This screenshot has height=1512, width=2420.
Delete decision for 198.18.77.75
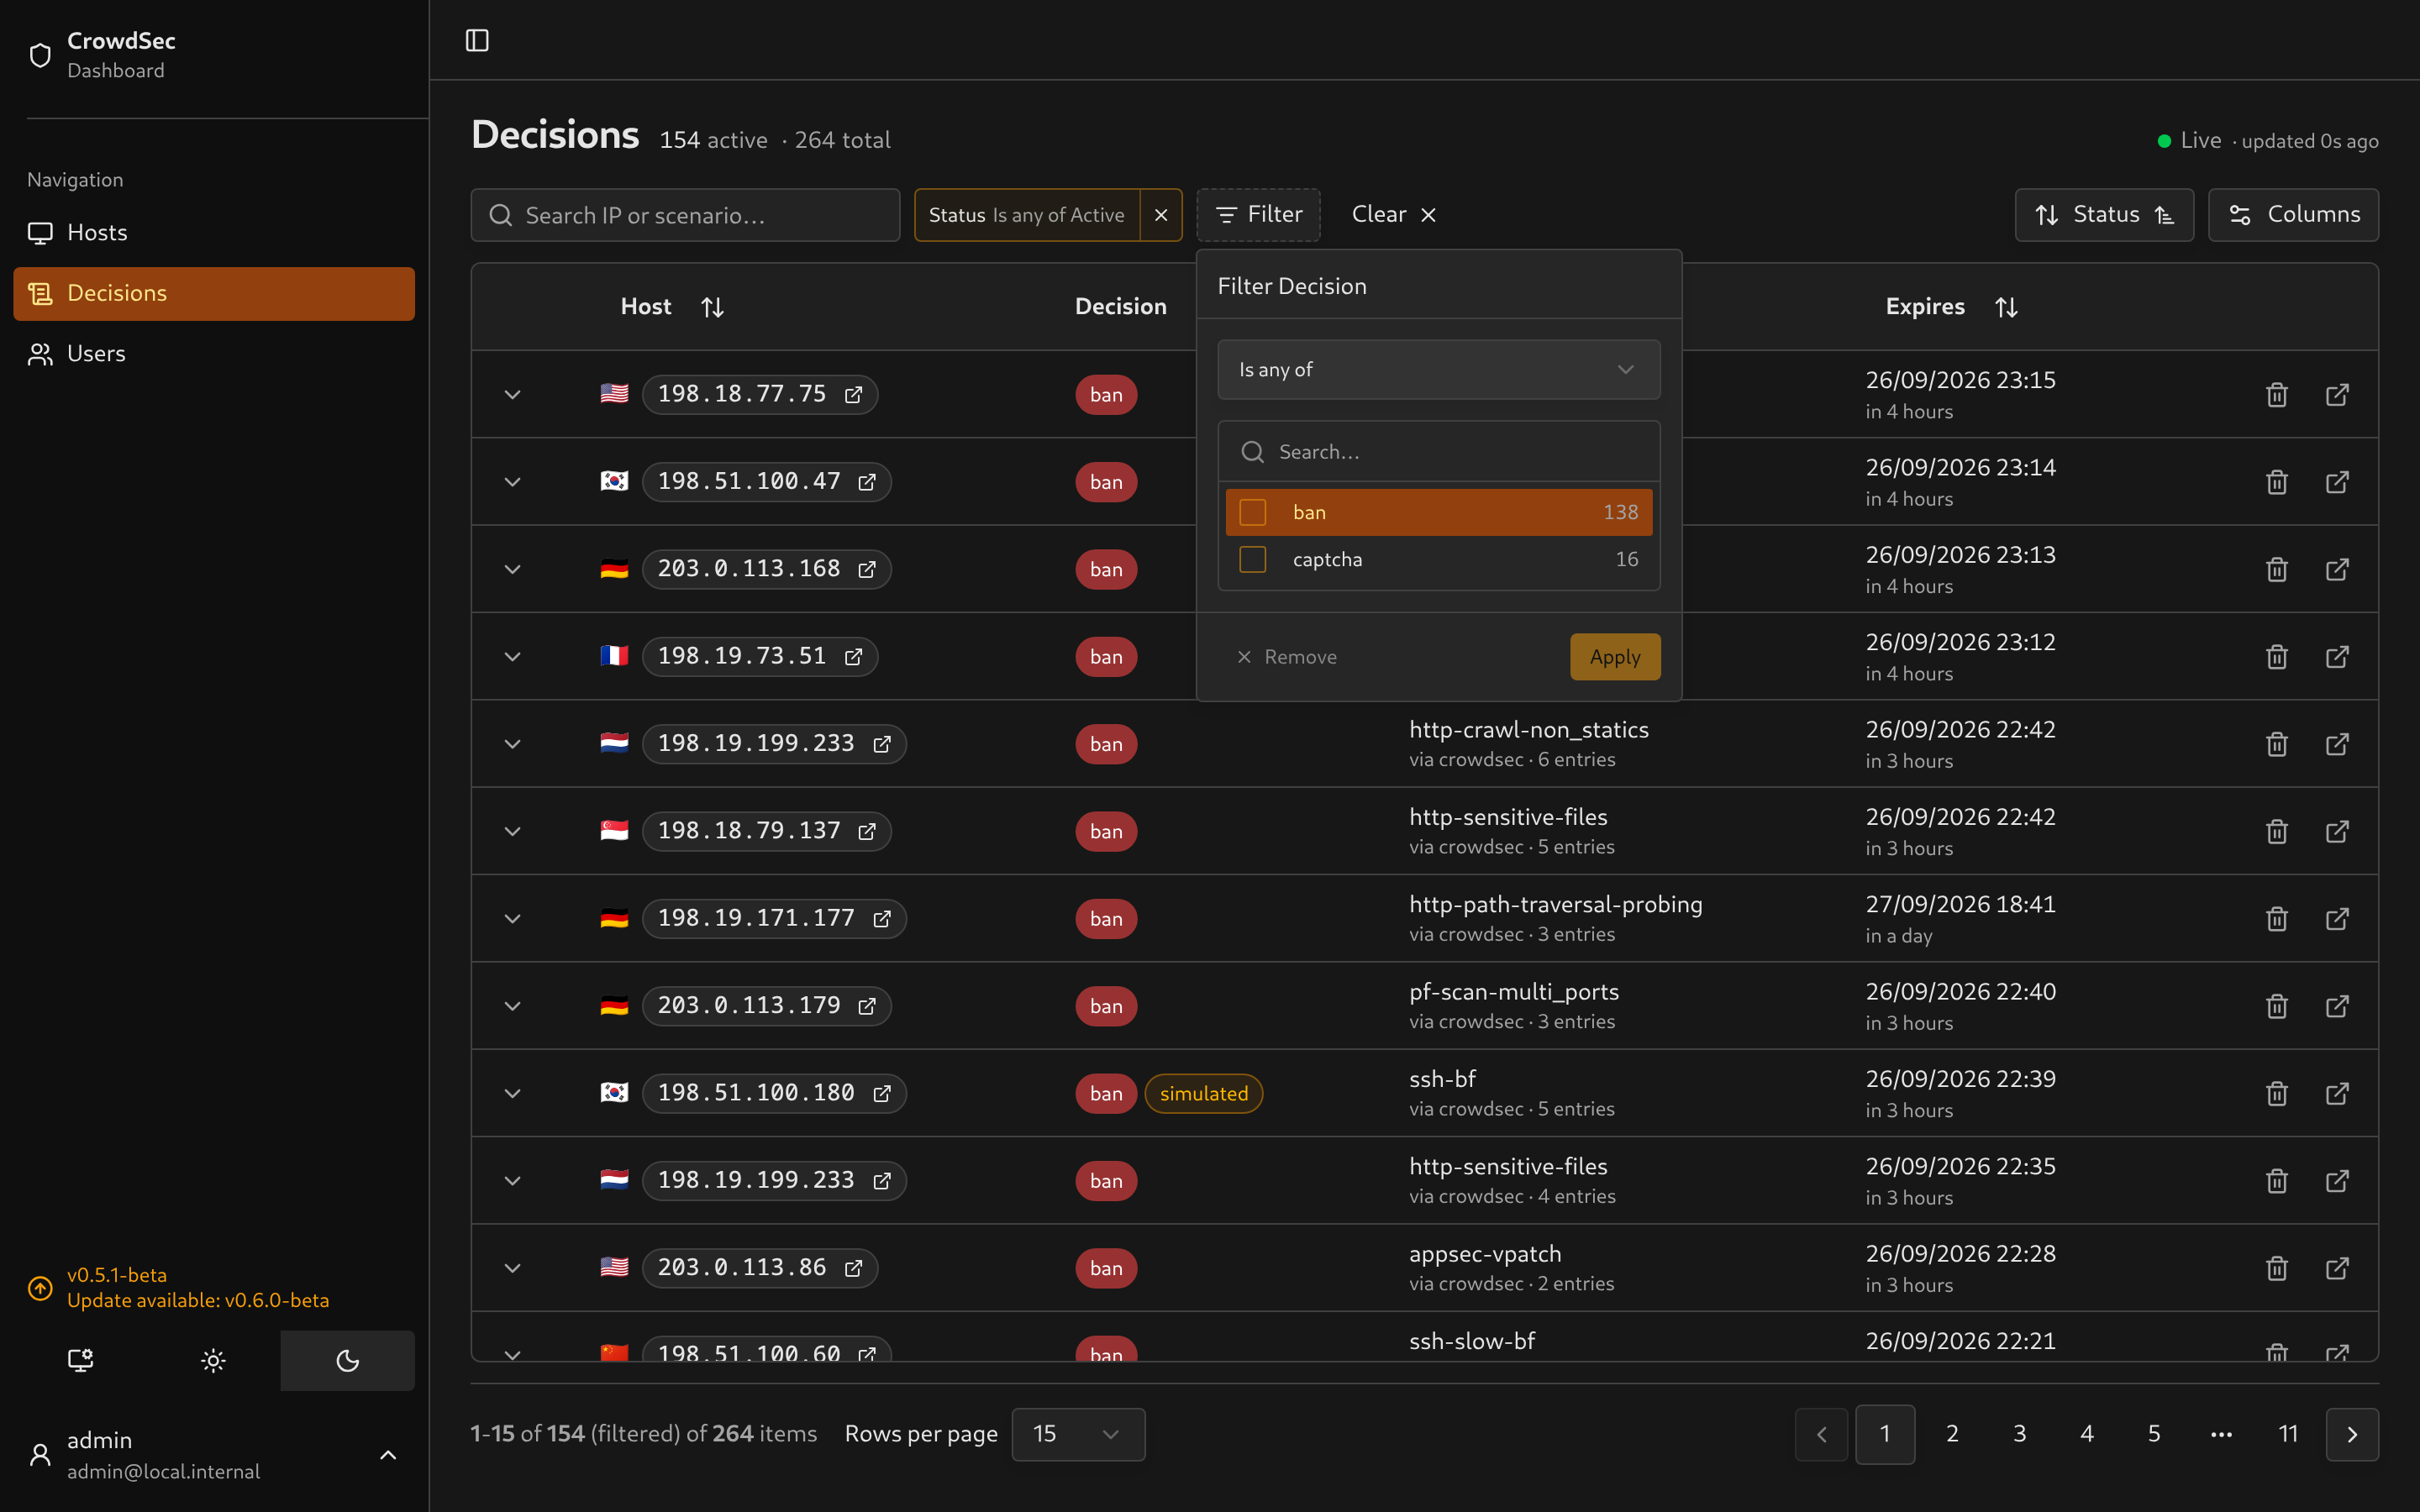pos(2277,395)
